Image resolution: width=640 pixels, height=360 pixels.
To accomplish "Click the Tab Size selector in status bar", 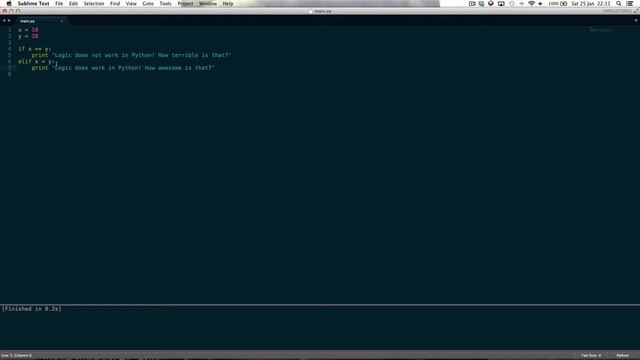I will pos(591,356).
